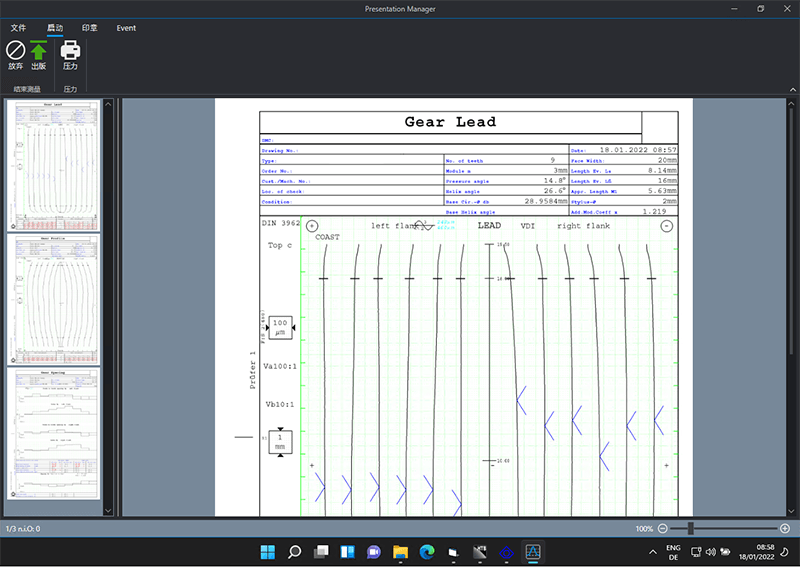The height and width of the screenshot is (567, 800).
Task: Click the 100% zoom value
Action: pos(644,529)
